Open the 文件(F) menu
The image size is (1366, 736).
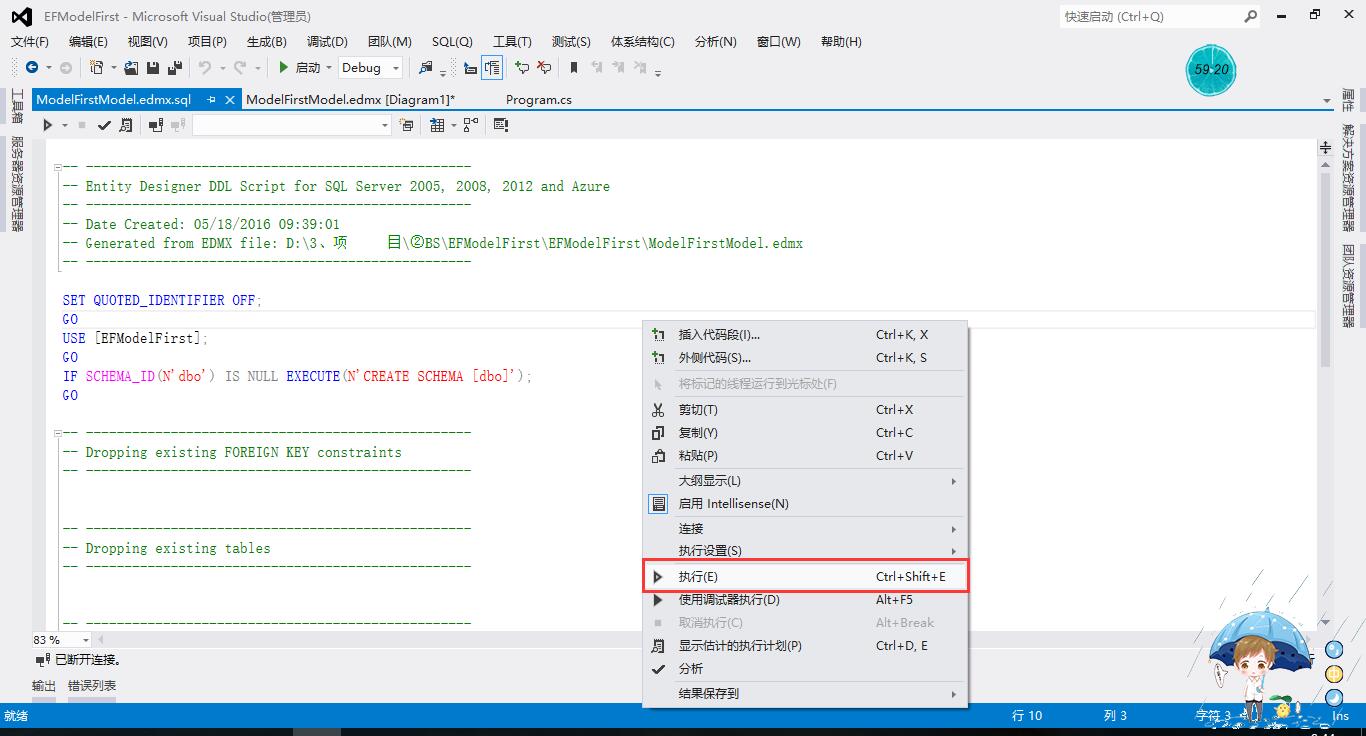tap(30, 41)
